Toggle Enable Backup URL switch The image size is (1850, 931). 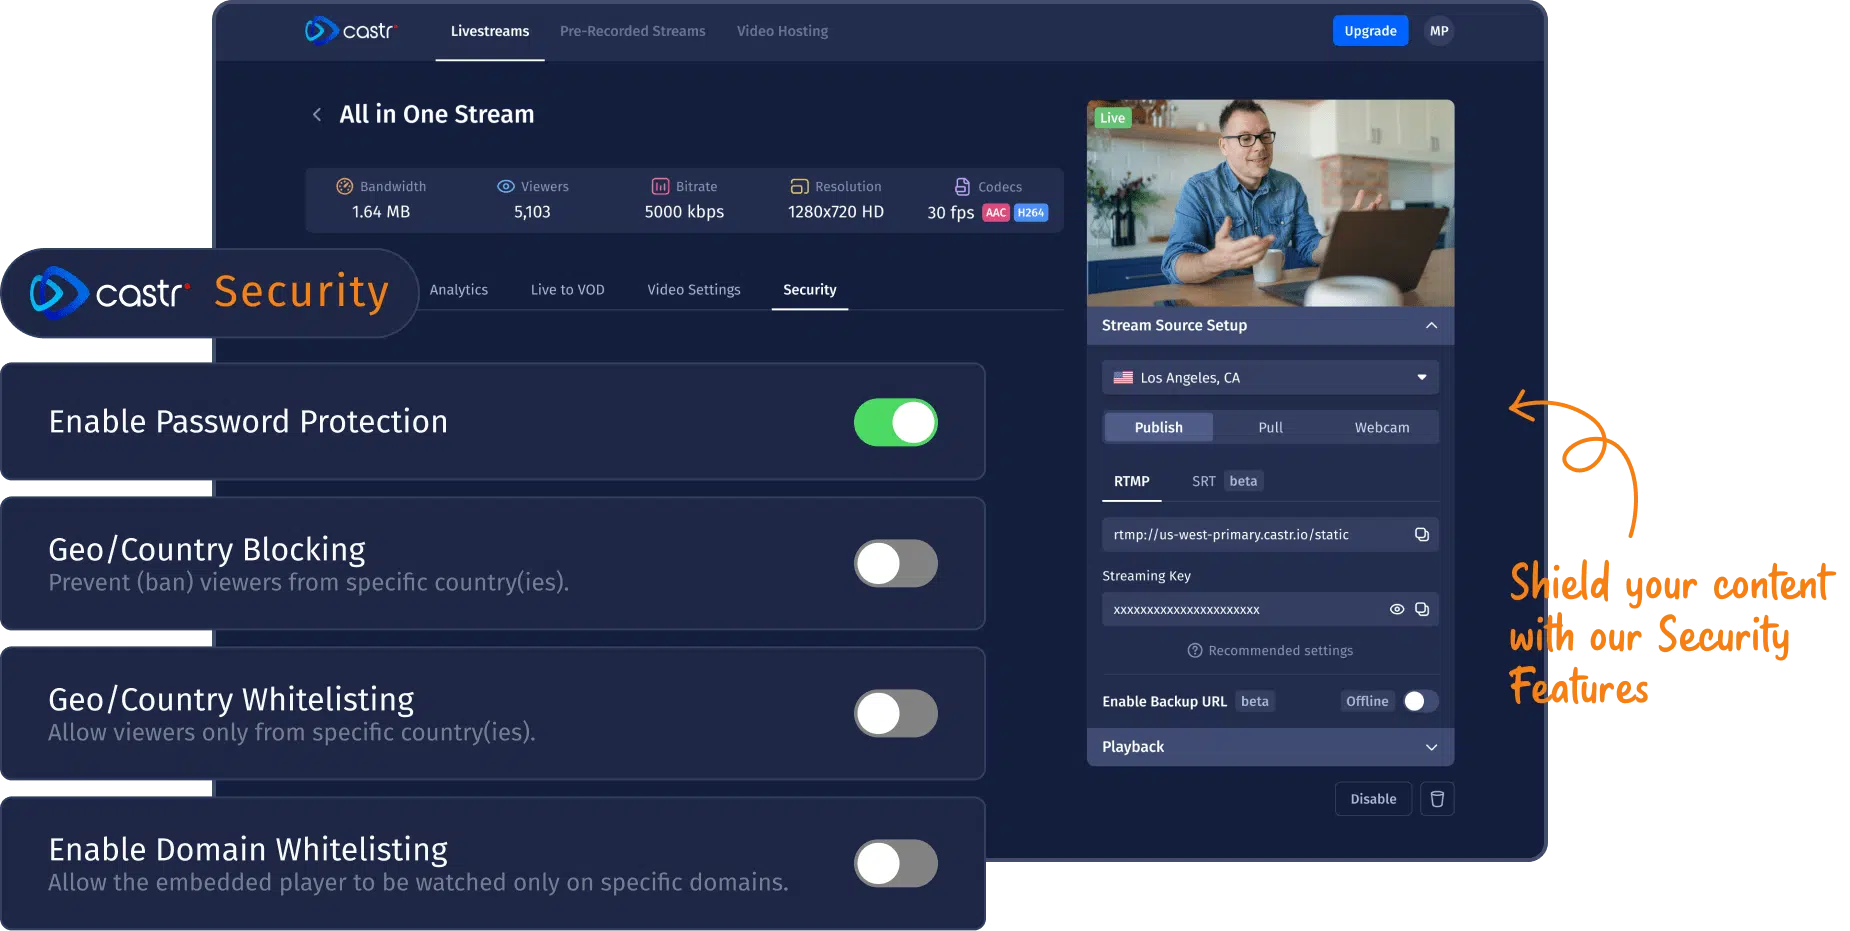(1420, 702)
